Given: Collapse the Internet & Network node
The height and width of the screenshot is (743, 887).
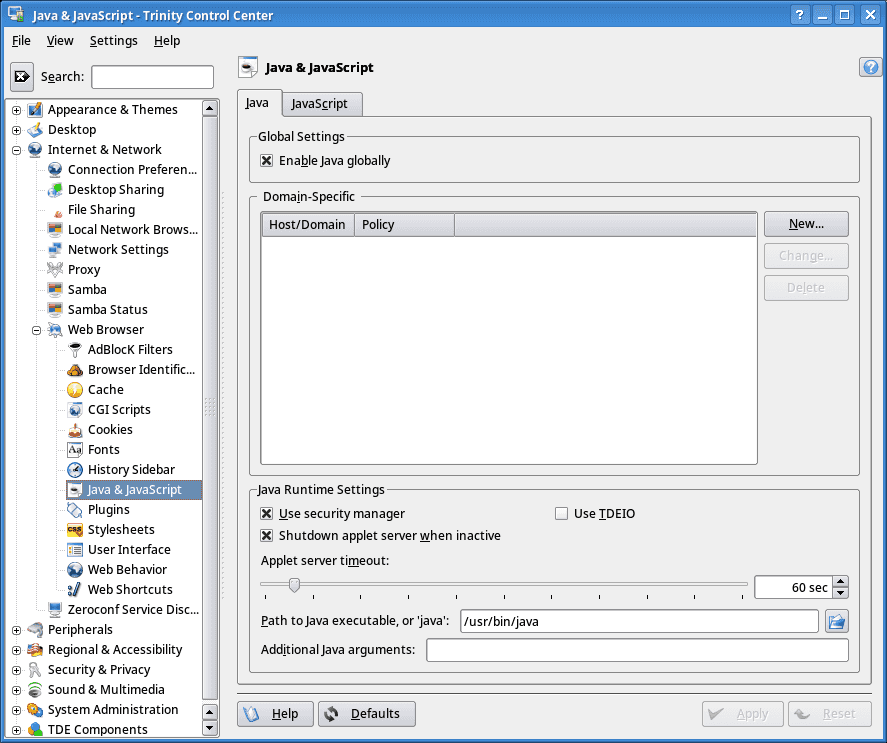Looking at the screenshot, I should pyautogui.click(x=16, y=150).
